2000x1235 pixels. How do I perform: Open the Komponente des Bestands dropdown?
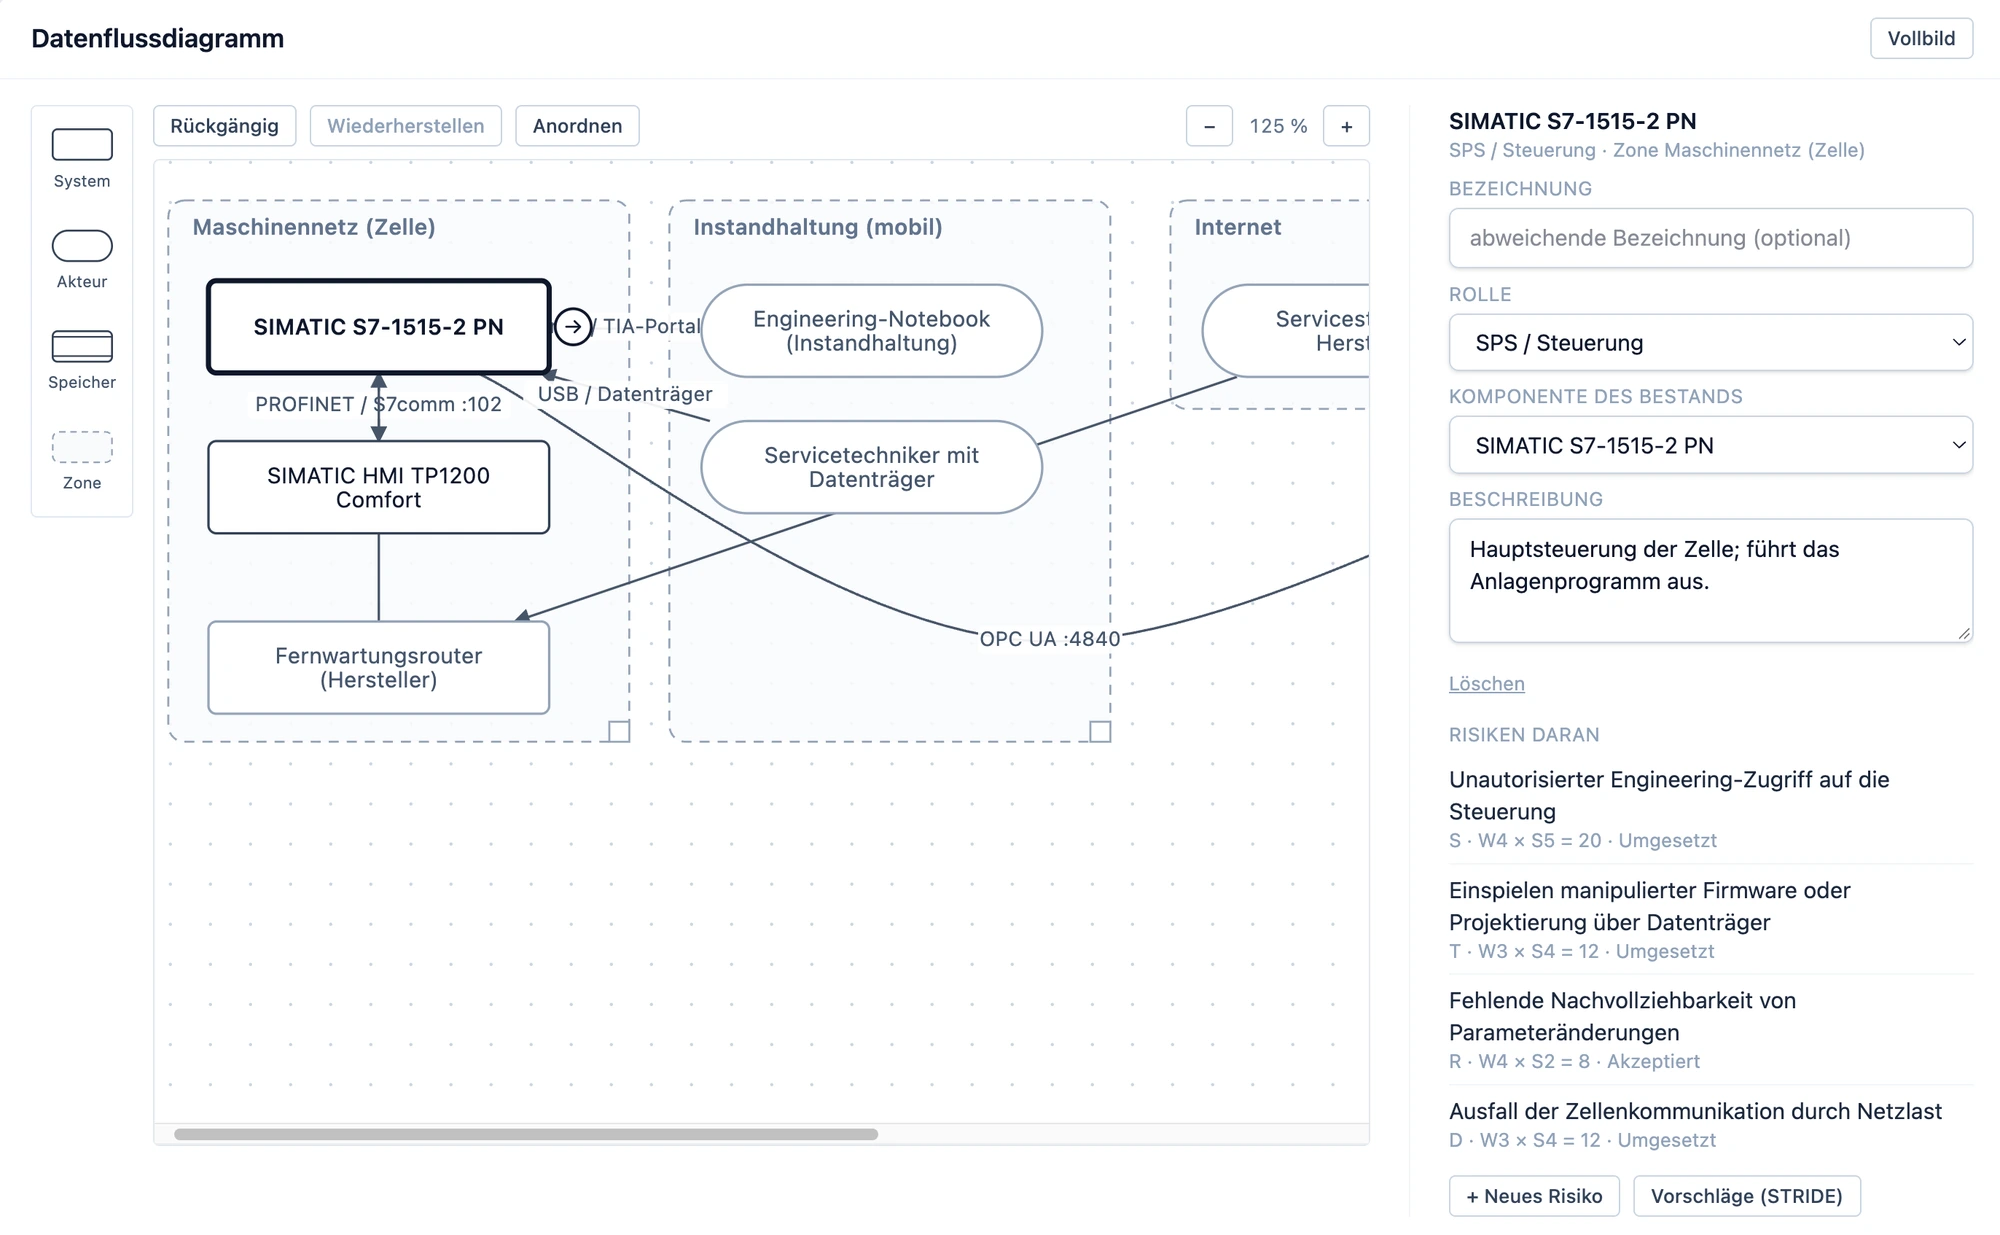pos(1710,445)
